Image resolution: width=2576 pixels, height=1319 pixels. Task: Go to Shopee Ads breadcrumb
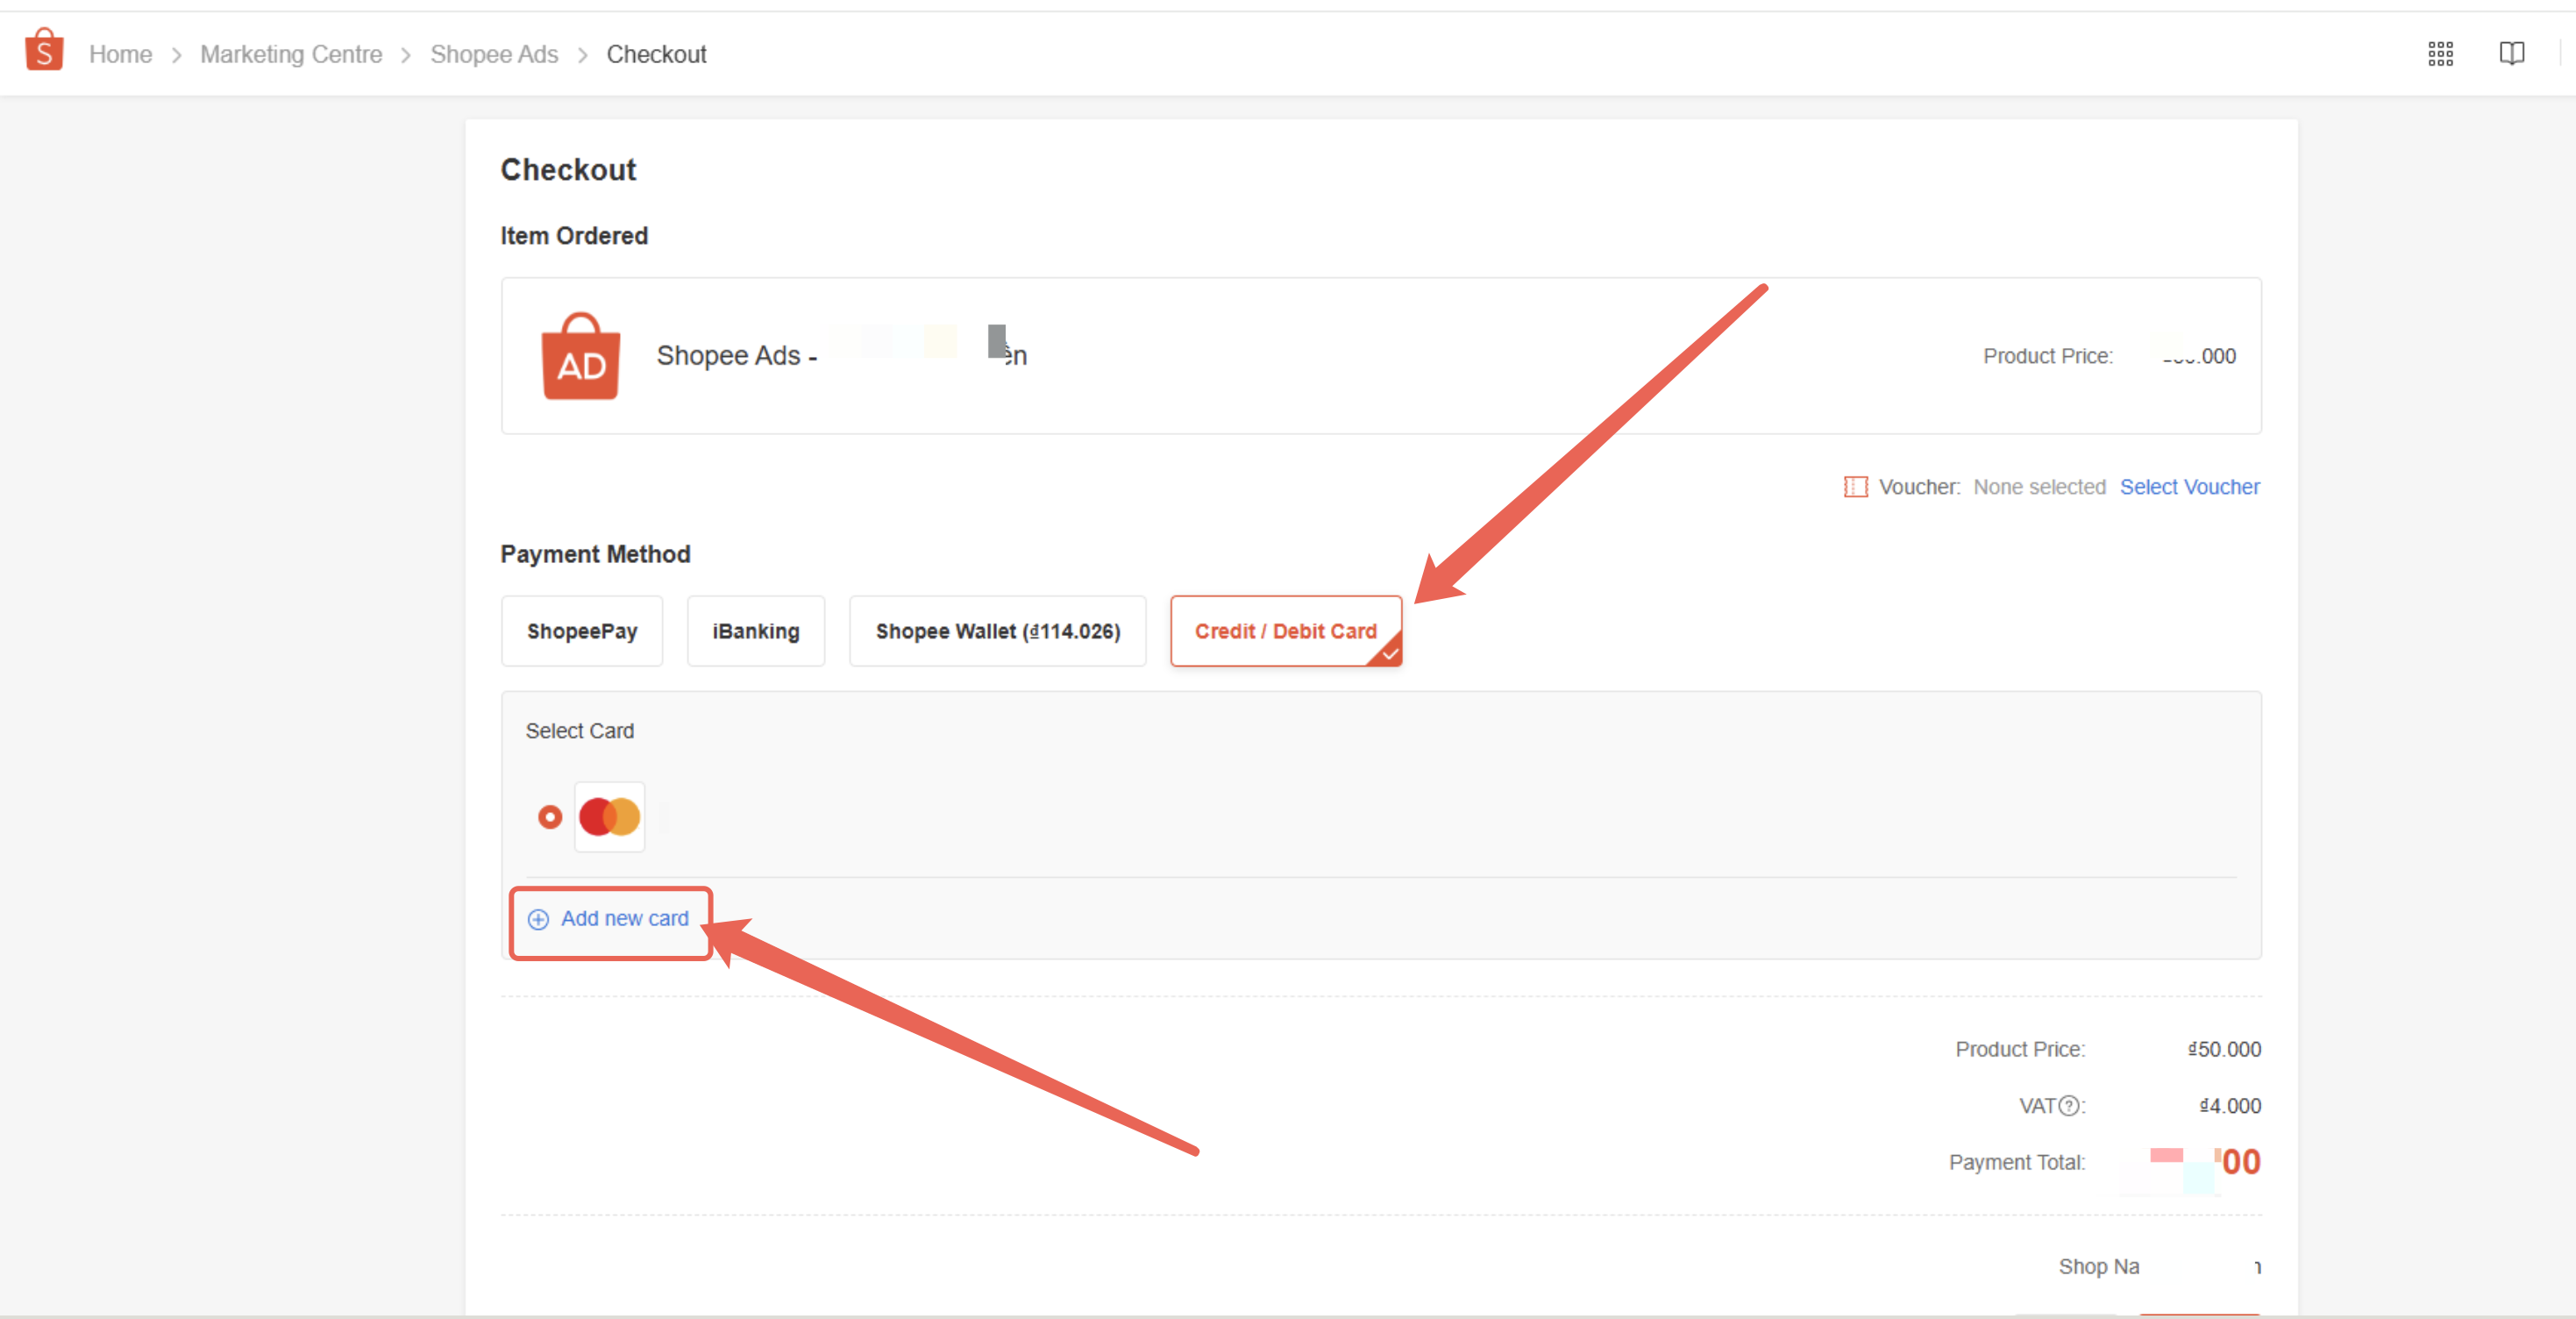click(494, 54)
